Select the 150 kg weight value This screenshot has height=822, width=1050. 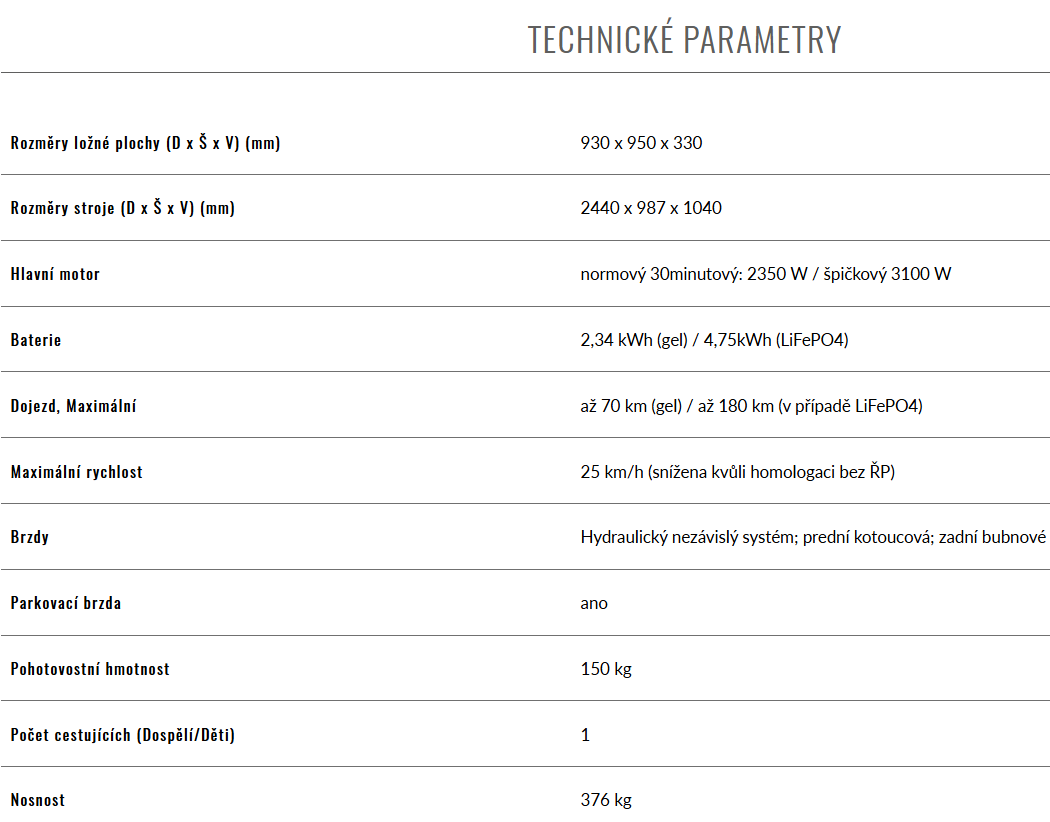pyautogui.click(x=606, y=670)
